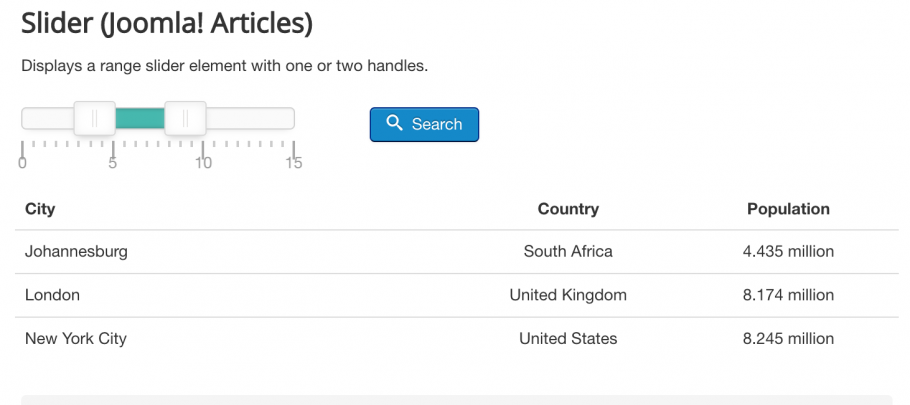The height and width of the screenshot is (405, 910).
Task: Click the Population column header
Action: point(788,209)
